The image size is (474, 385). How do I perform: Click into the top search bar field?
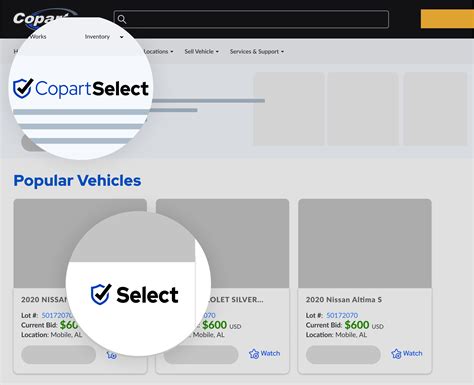251,19
